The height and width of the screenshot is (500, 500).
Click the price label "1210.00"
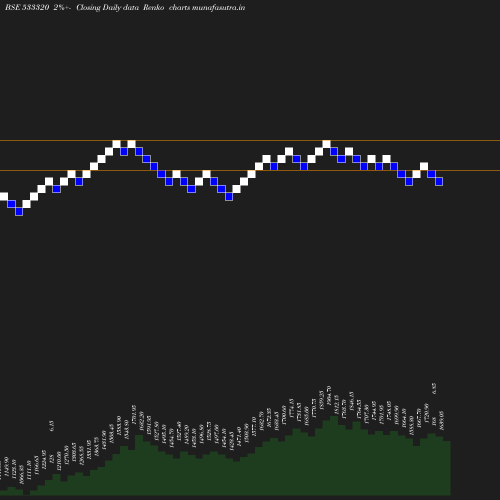(59, 461)
